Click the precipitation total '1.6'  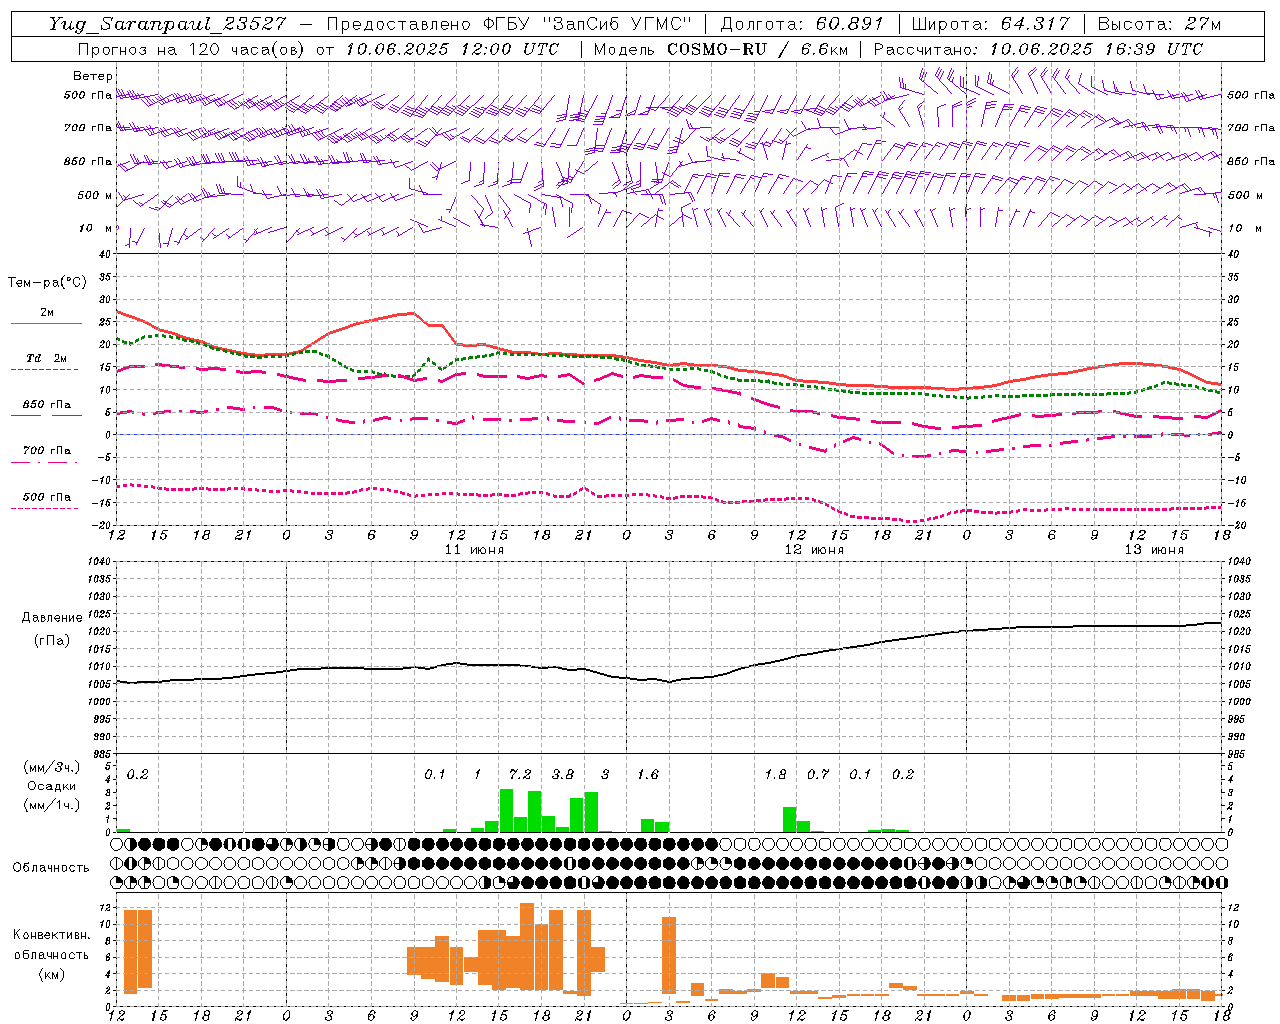648,775
